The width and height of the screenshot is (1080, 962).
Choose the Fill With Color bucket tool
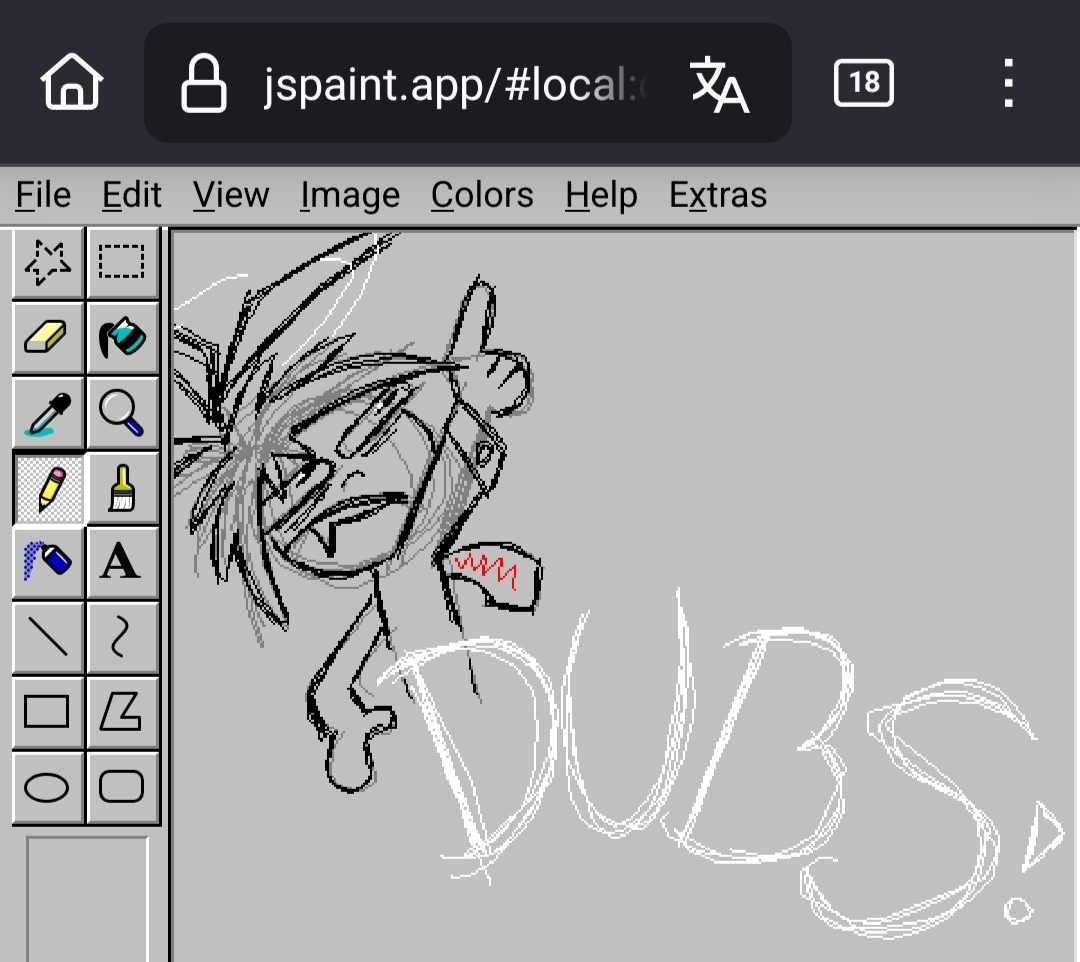[122, 337]
